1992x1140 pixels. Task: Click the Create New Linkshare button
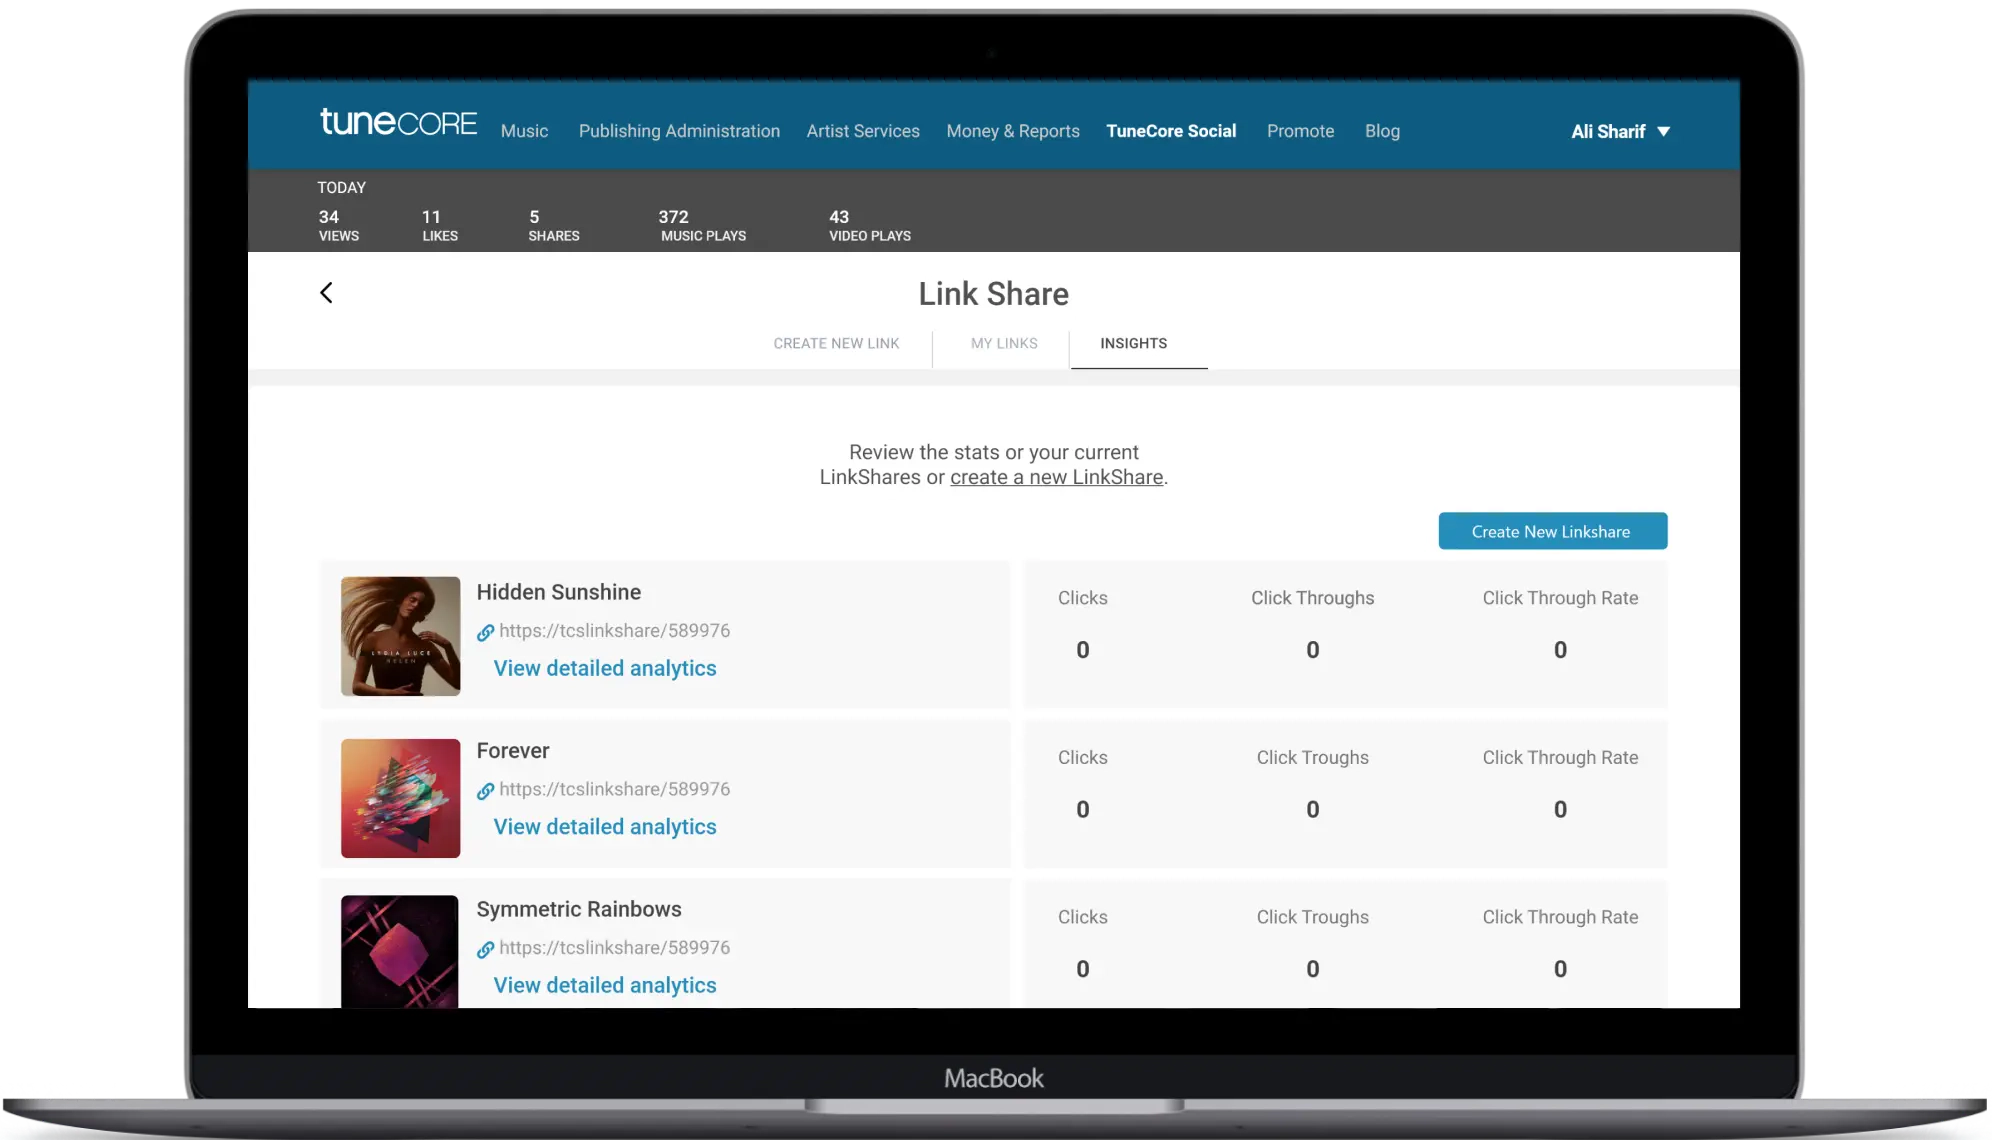pyautogui.click(x=1552, y=531)
